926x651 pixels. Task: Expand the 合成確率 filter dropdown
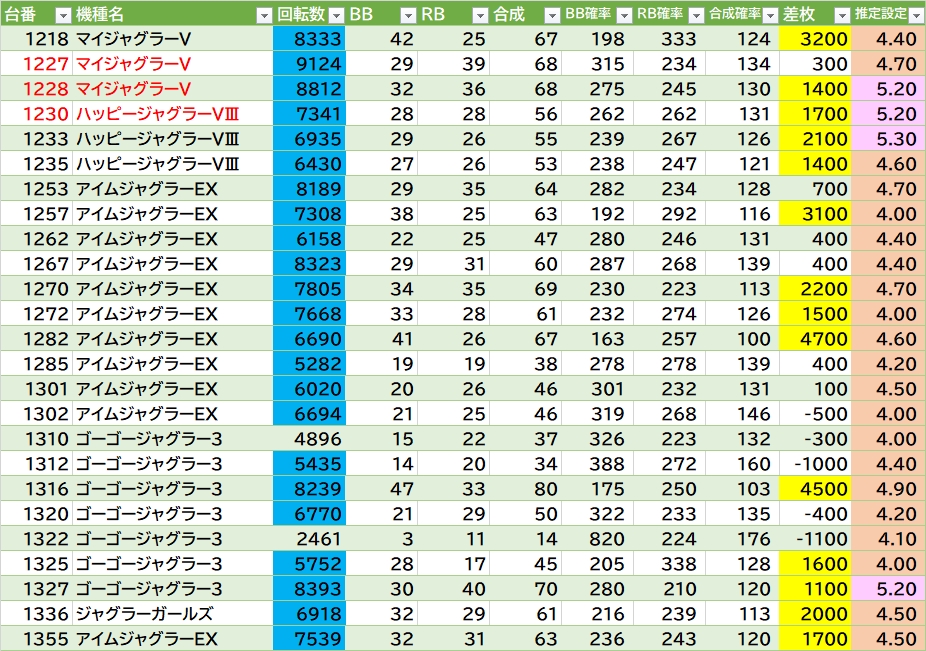[768, 15]
